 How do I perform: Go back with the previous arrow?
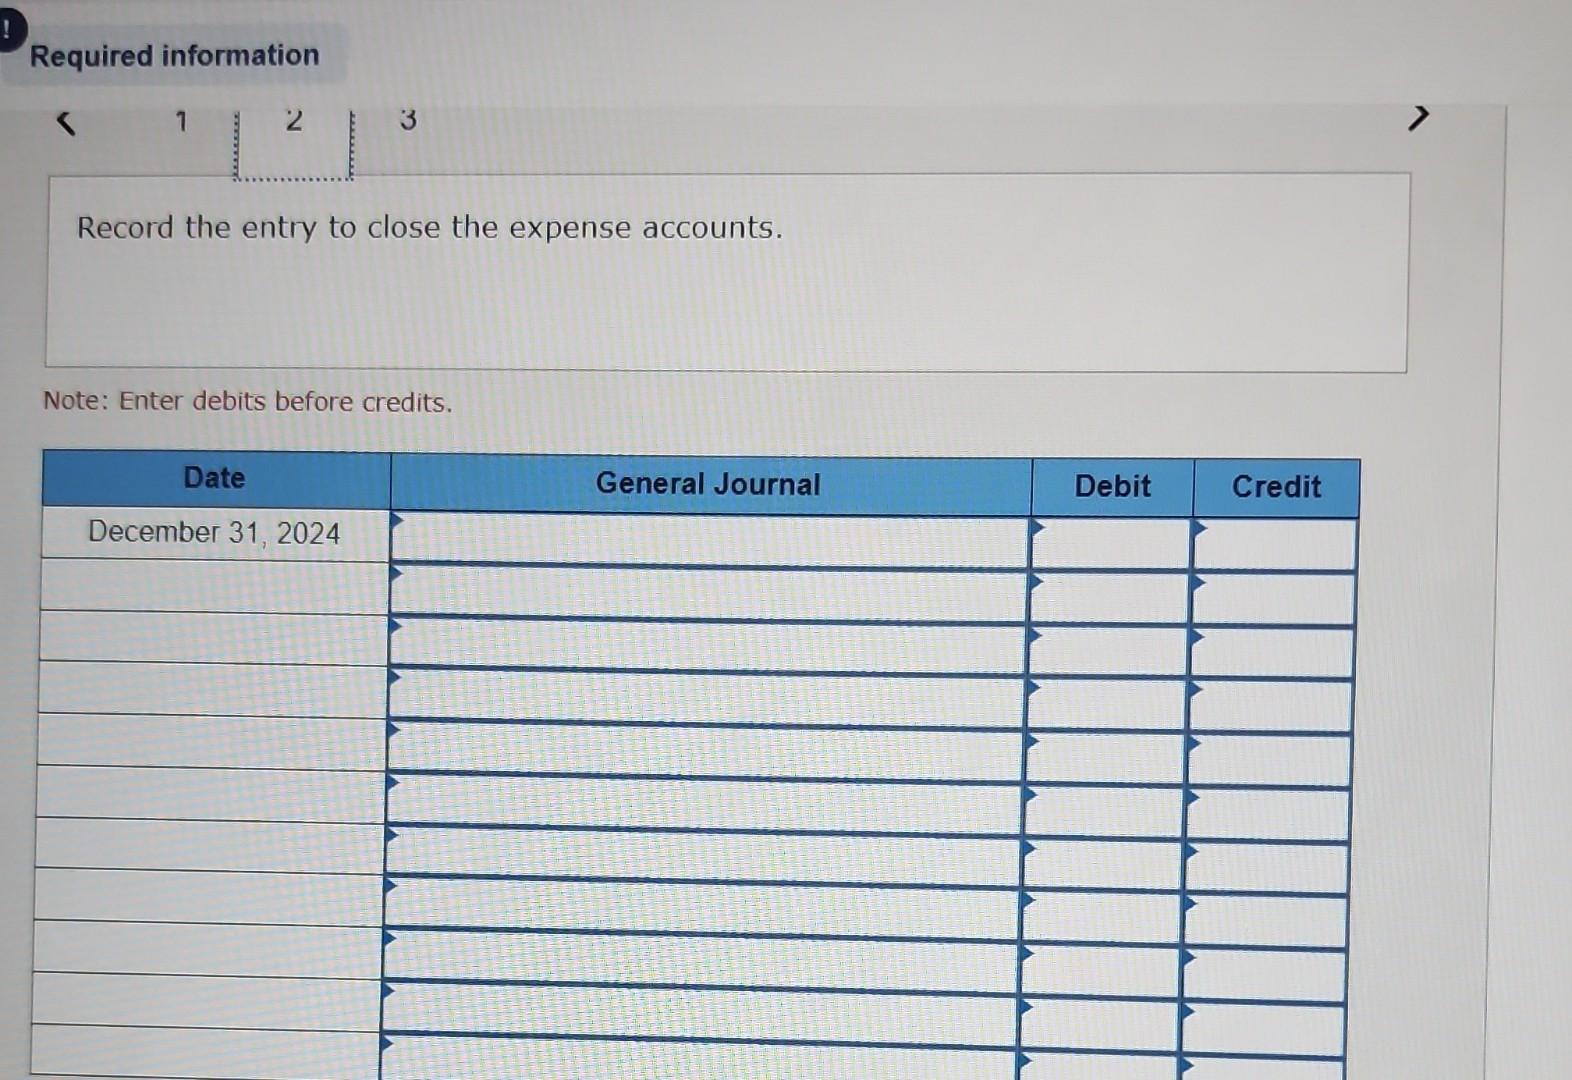click(65, 123)
